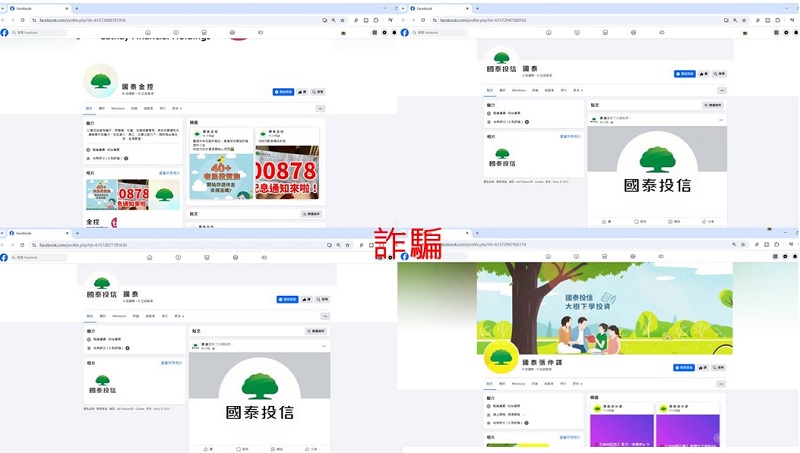This screenshot has height=453, width=800.
Task: Share the post in upper-right 國泰投信 window
Action: [x=708, y=221]
